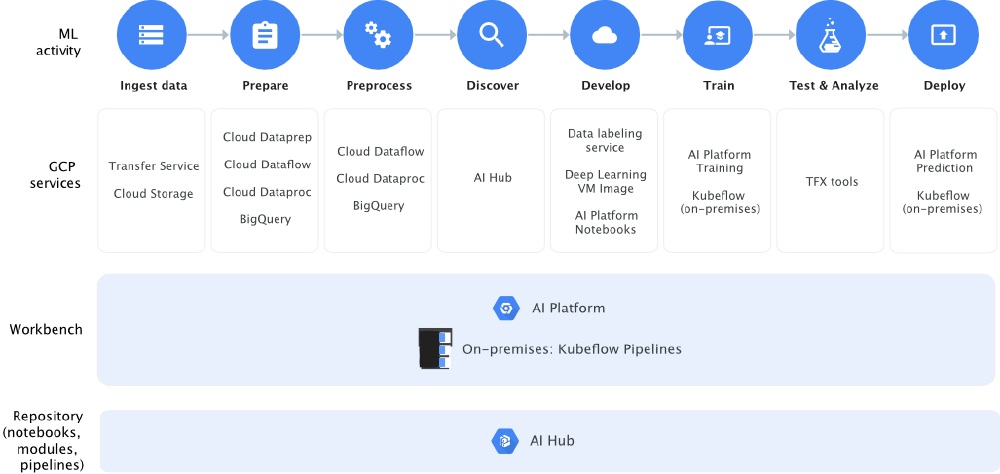This screenshot has height=474, width=1000.
Task: Select the Discover label
Action: pos(492,85)
